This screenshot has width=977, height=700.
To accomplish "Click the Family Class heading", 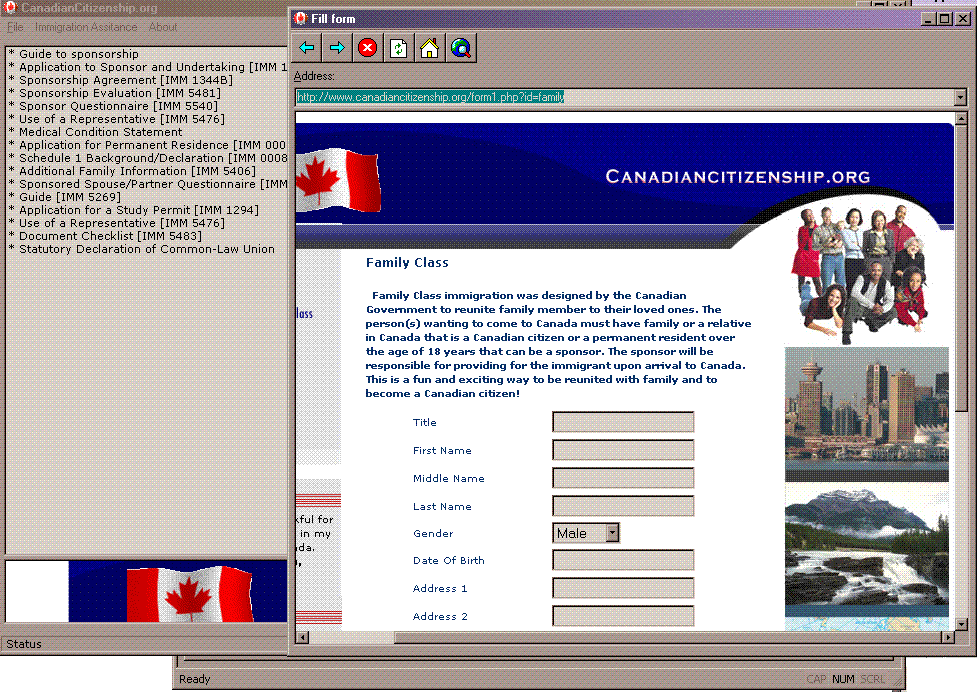I will coord(407,262).
